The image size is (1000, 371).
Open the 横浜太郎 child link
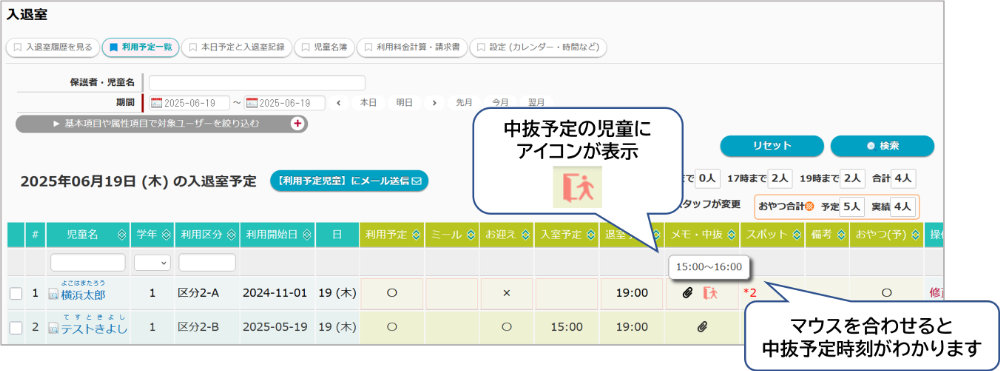[83, 295]
